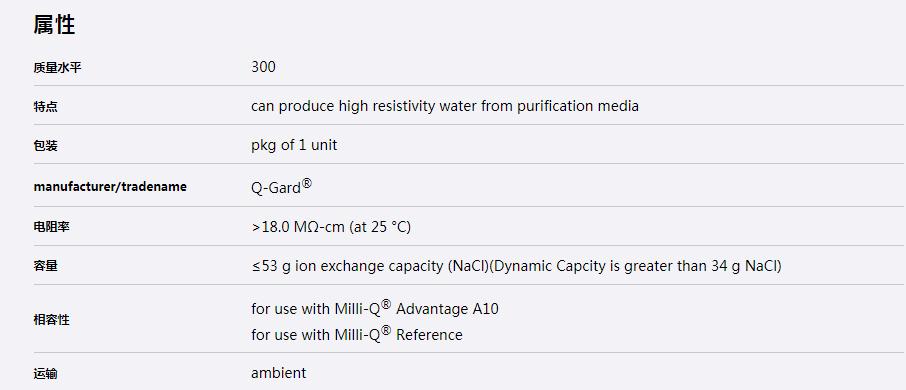The height and width of the screenshot is (390, 906).
Task: Select the 包装 row label
Action: [x=46, y=146]
